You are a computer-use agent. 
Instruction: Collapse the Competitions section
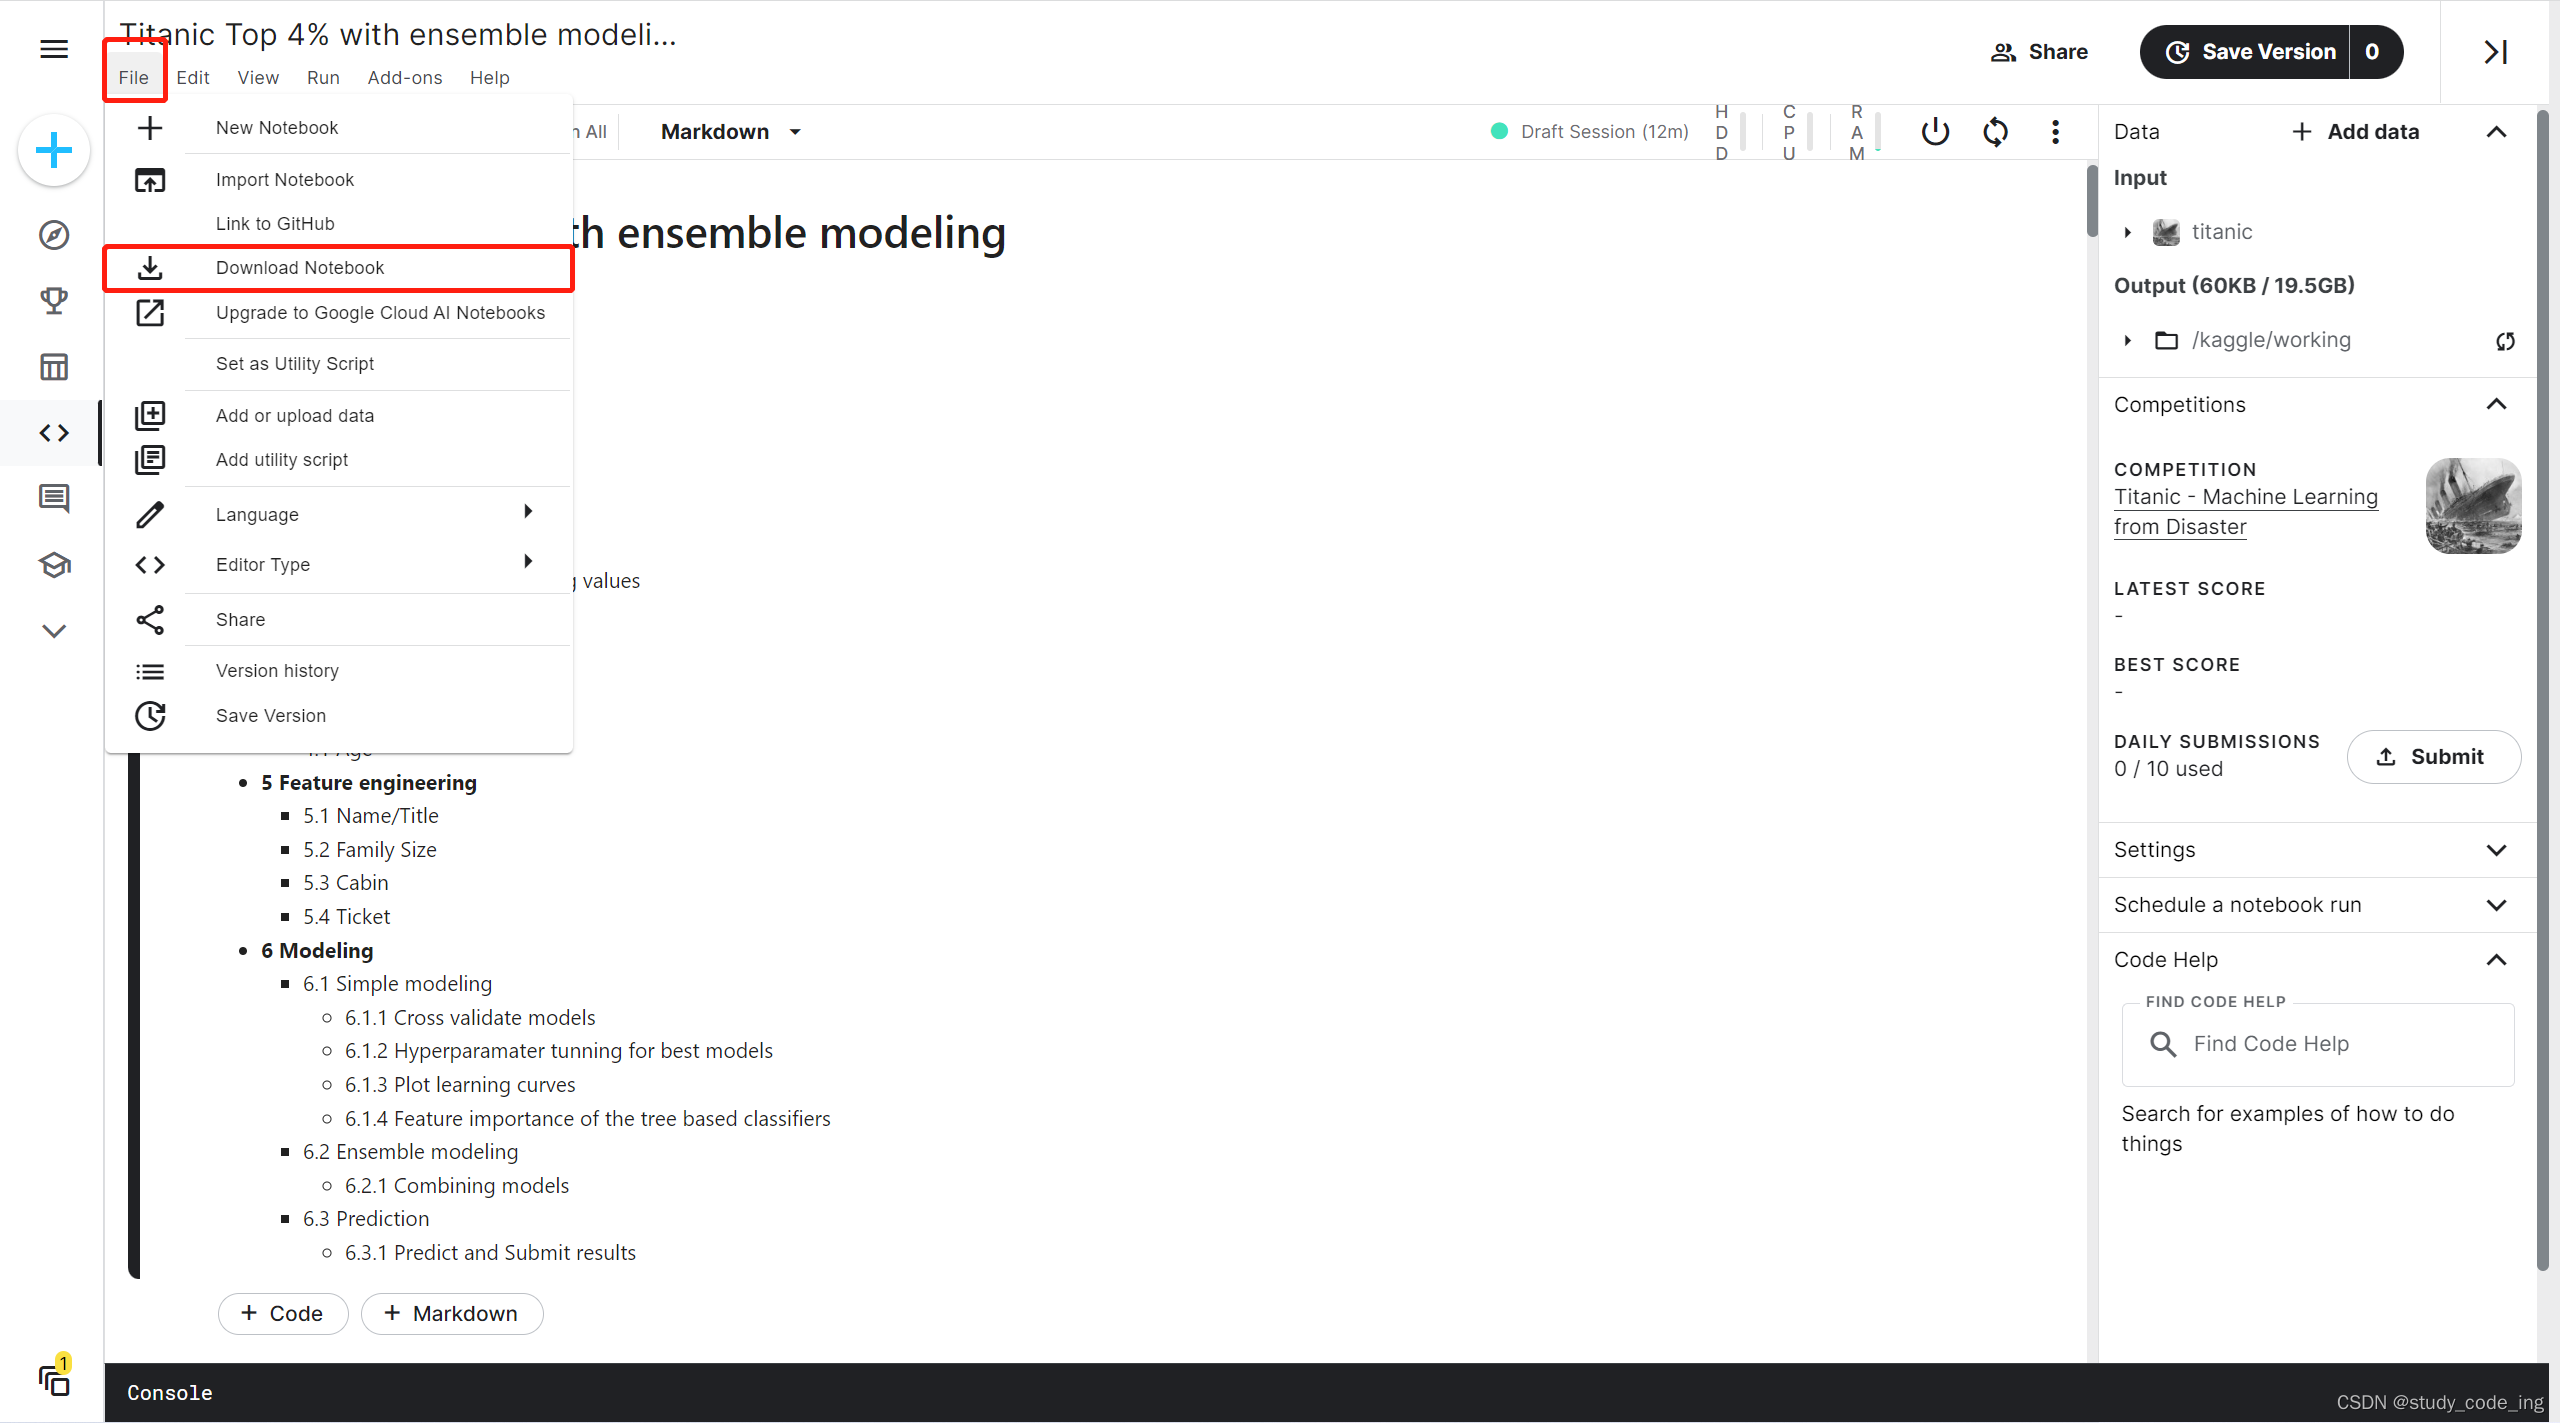(x=2496, y=404)
